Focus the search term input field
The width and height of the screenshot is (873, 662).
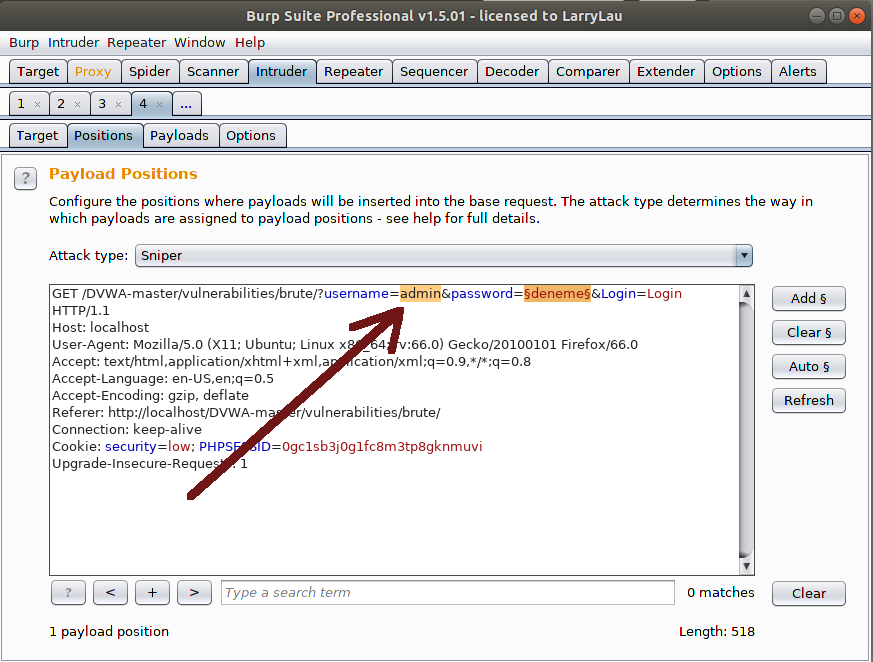448,592
